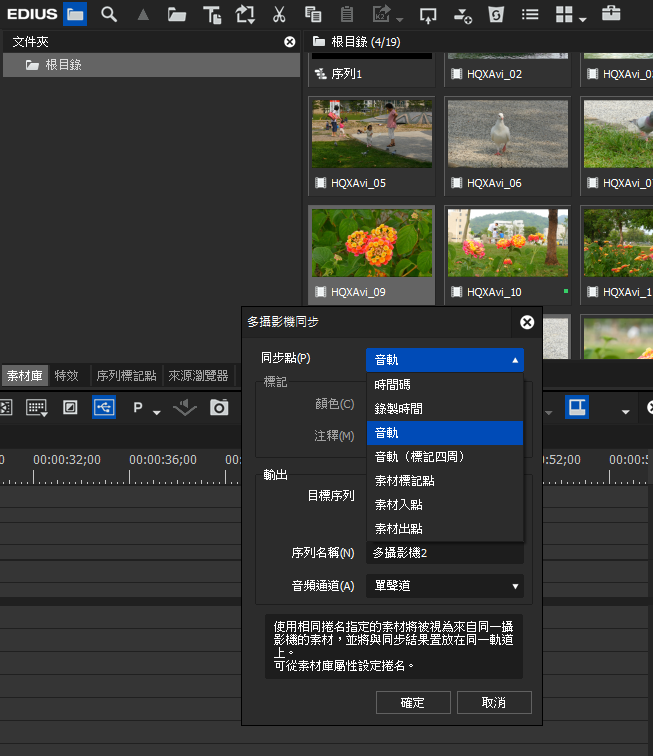Screen dimensions: 653x756
Task: Close the 文件夾 folder panel
Action: pos(290,42)
